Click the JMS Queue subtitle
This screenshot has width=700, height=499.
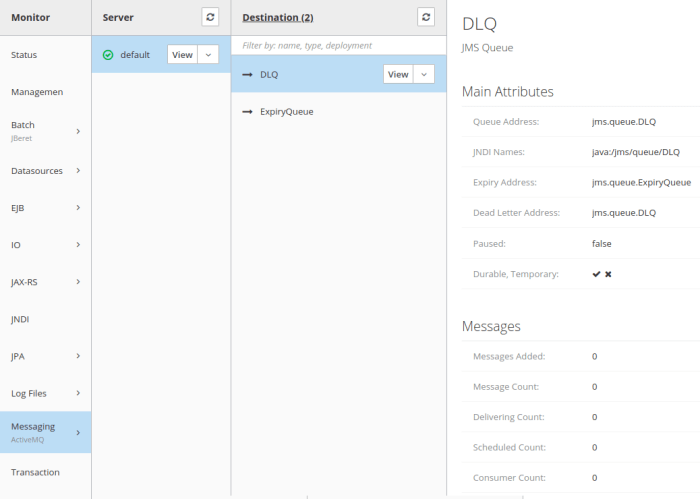488,48
